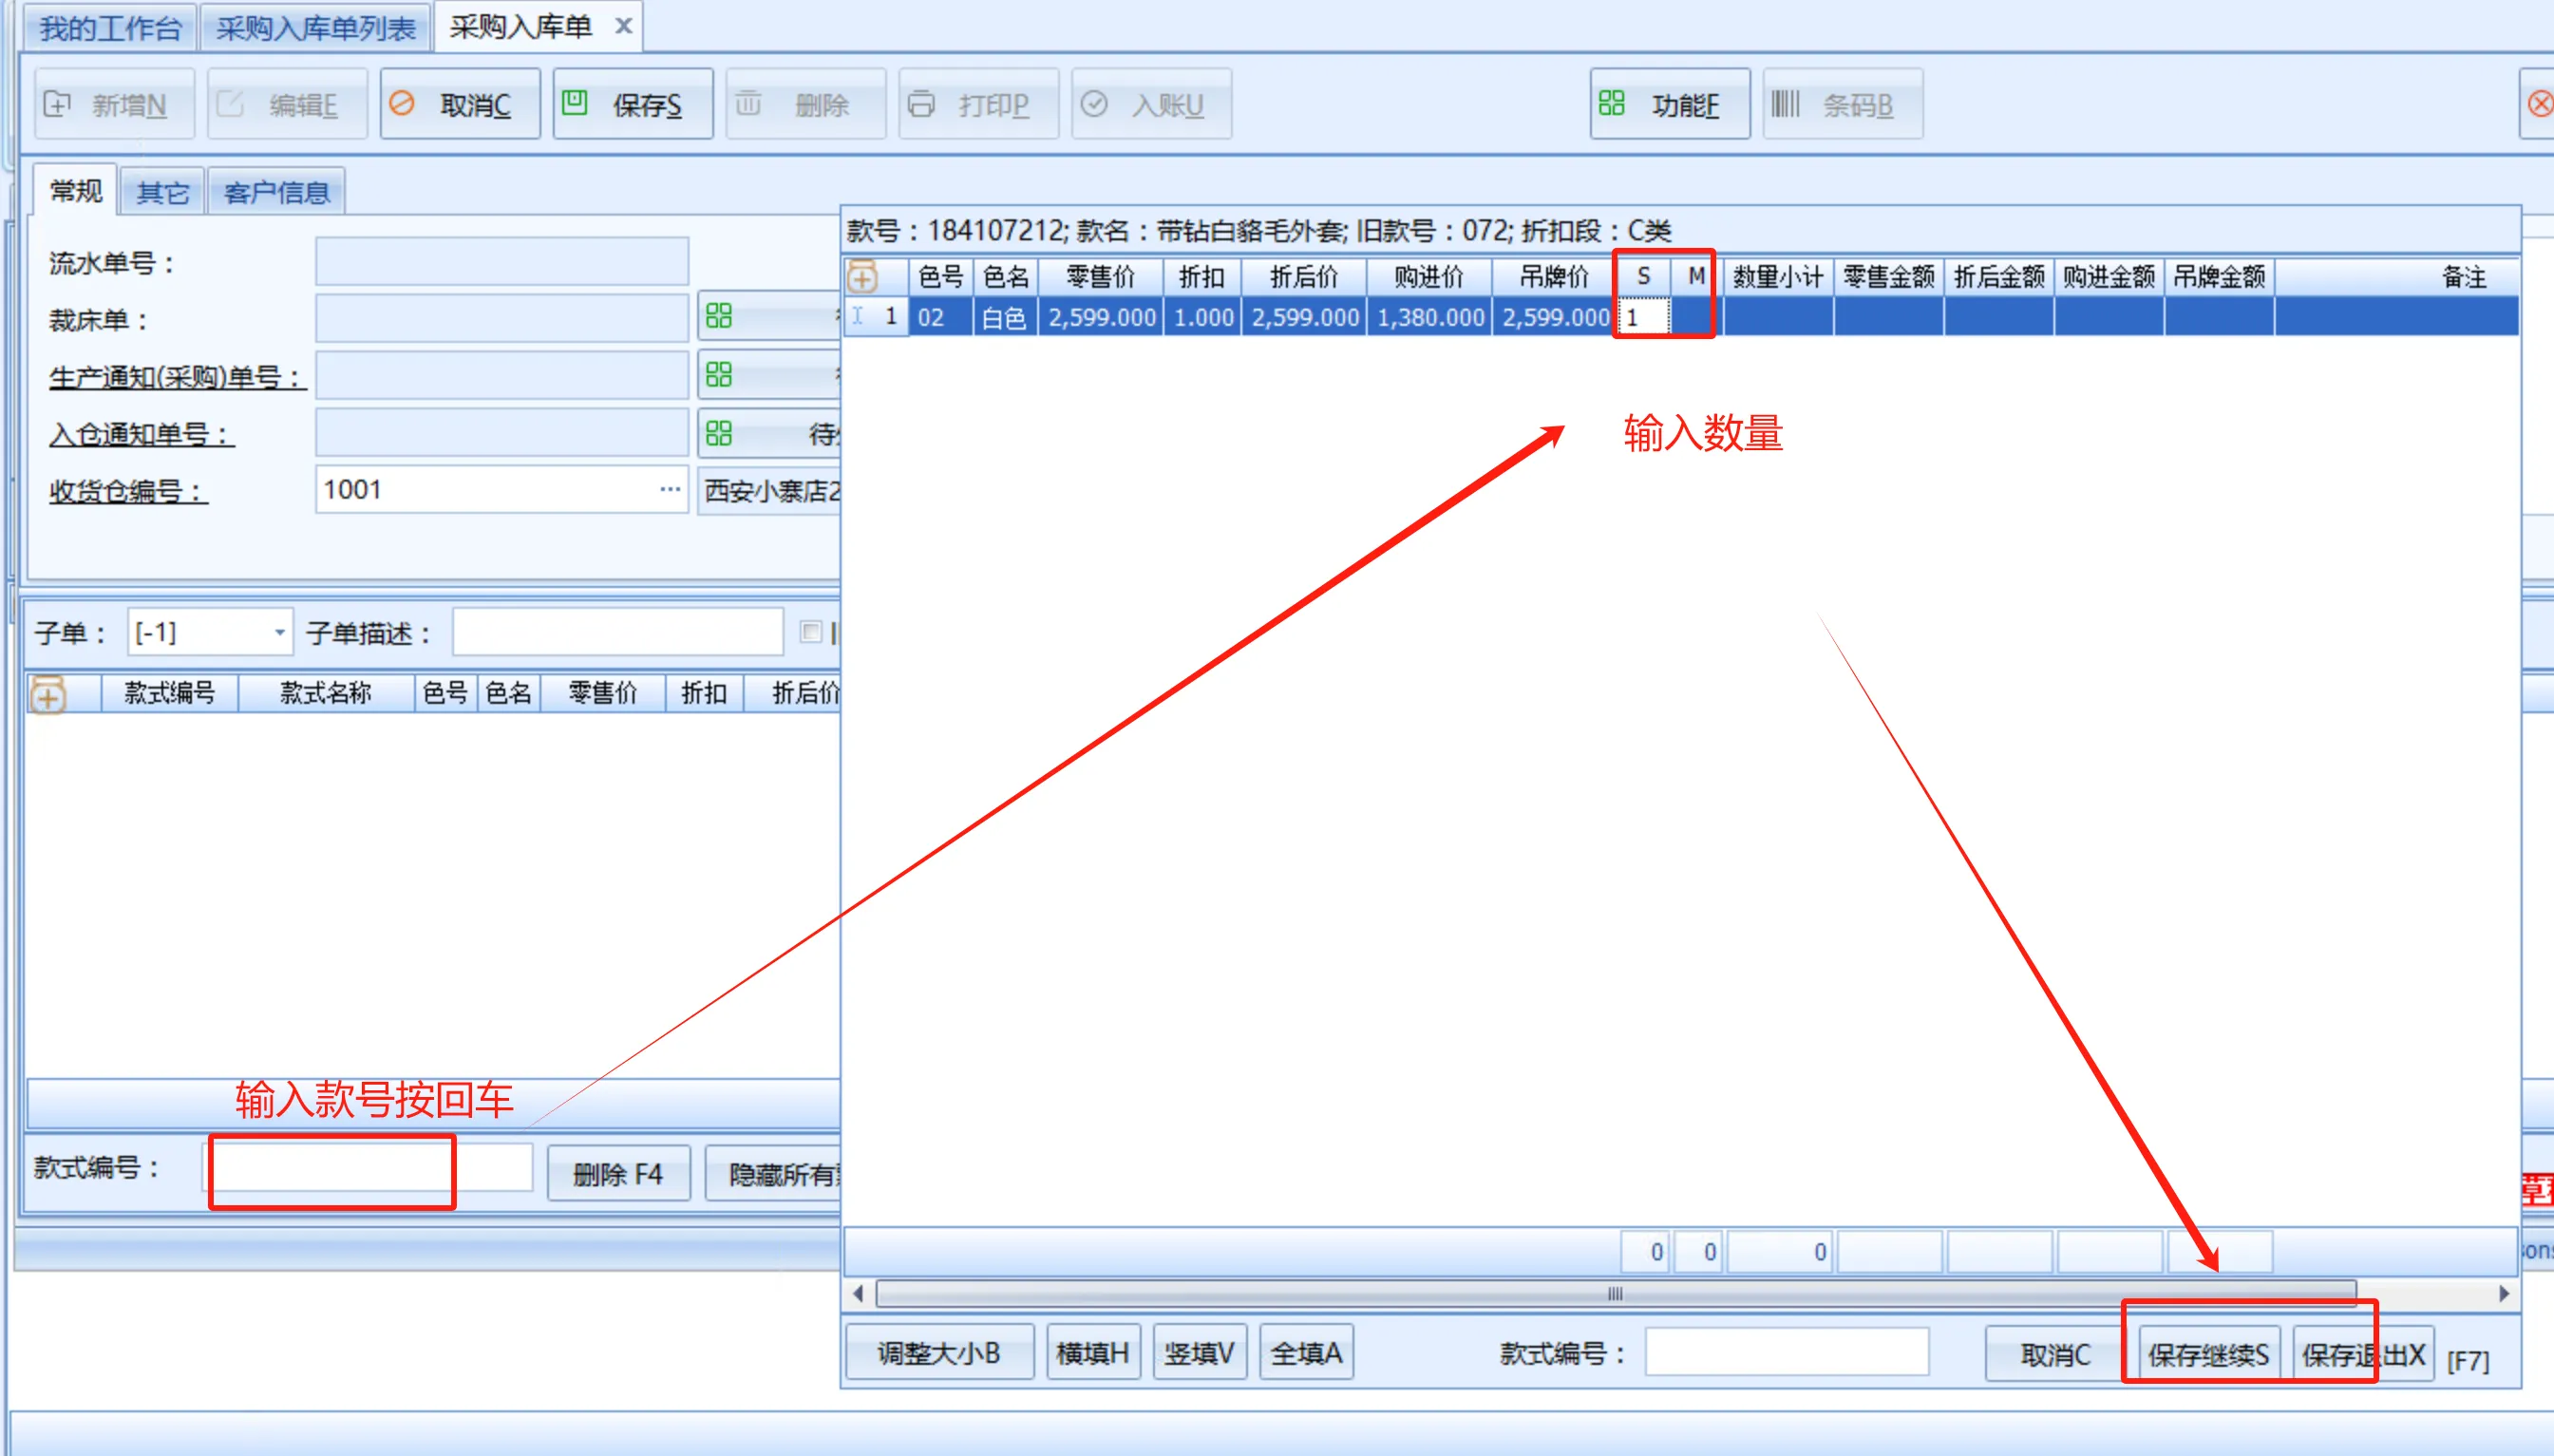
Task: Open the Function (功能F) menu icon
Action: click(1612, 104)
